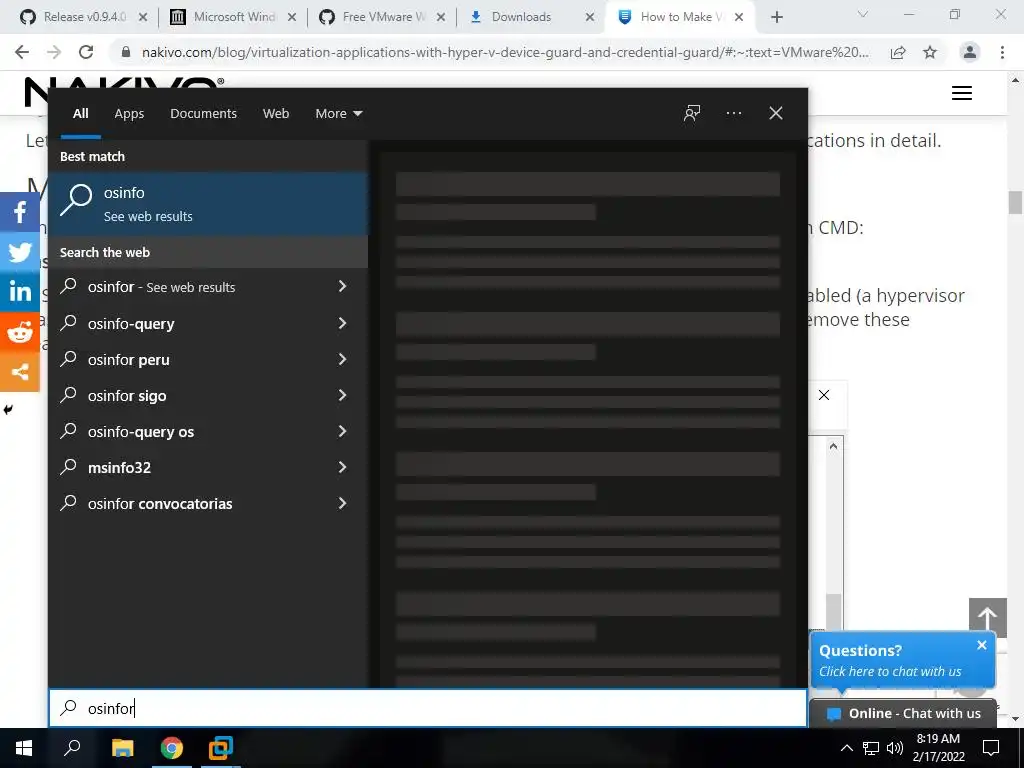The height and width of the screenshot is (768, 1024).
Task: Bookmark this page with the star
Action: tap(930, 52)
